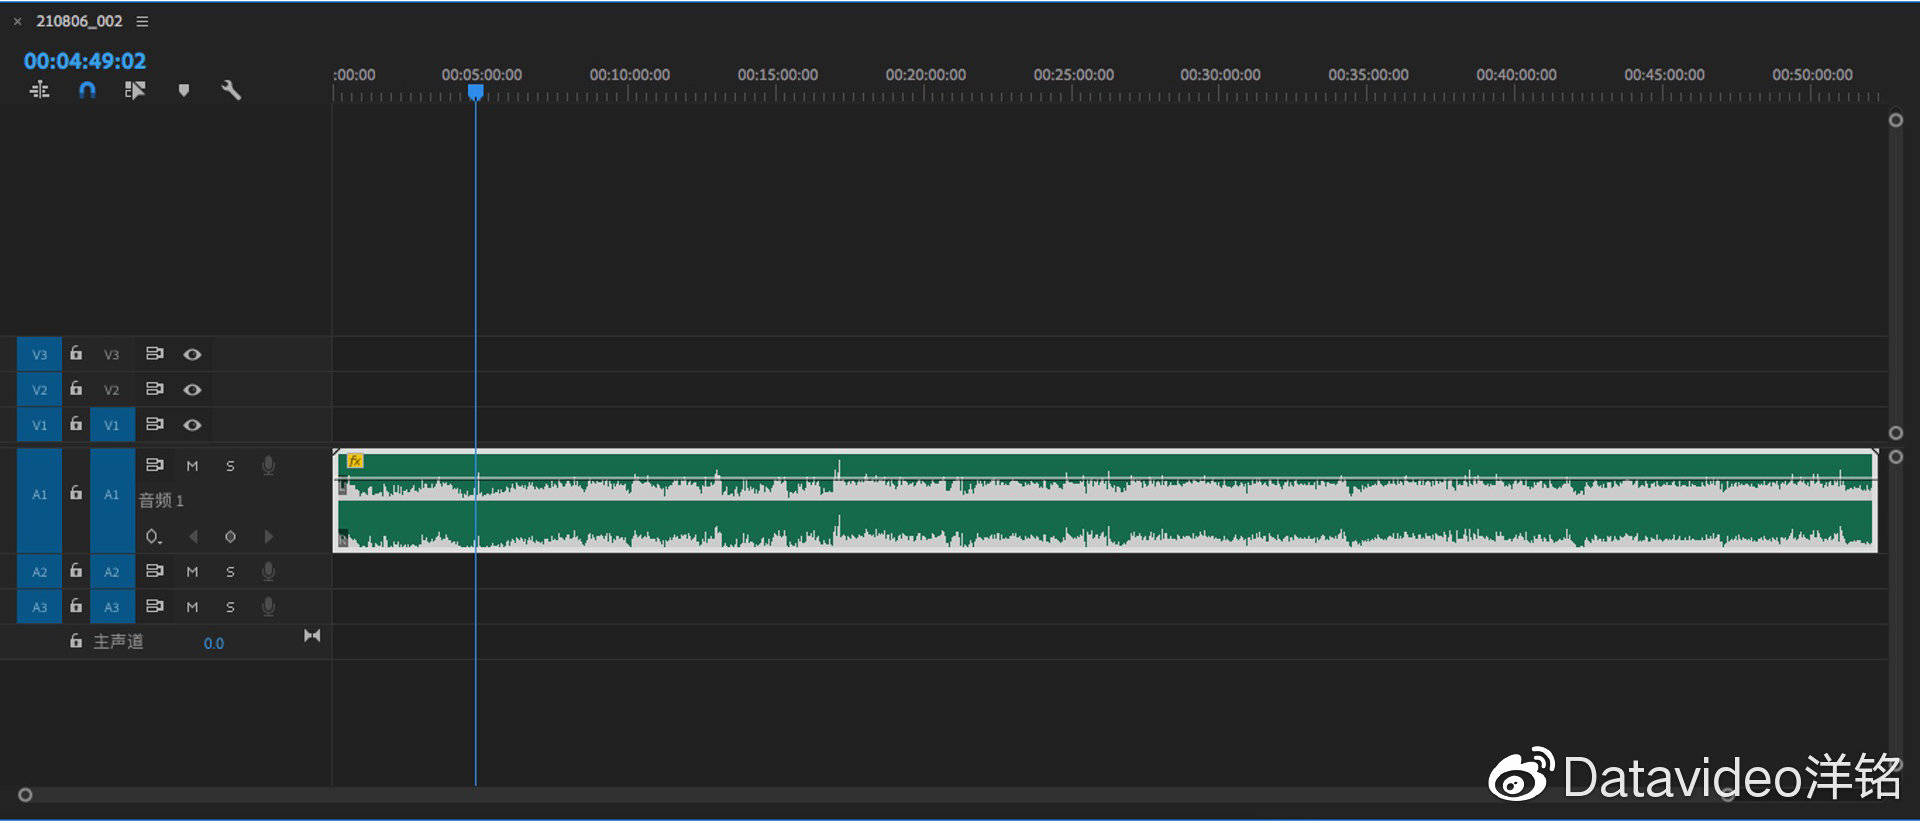Enable voice-over record on track A1
The width and height of the screenshot is (1920, 823).
click(x=268, y=465)
